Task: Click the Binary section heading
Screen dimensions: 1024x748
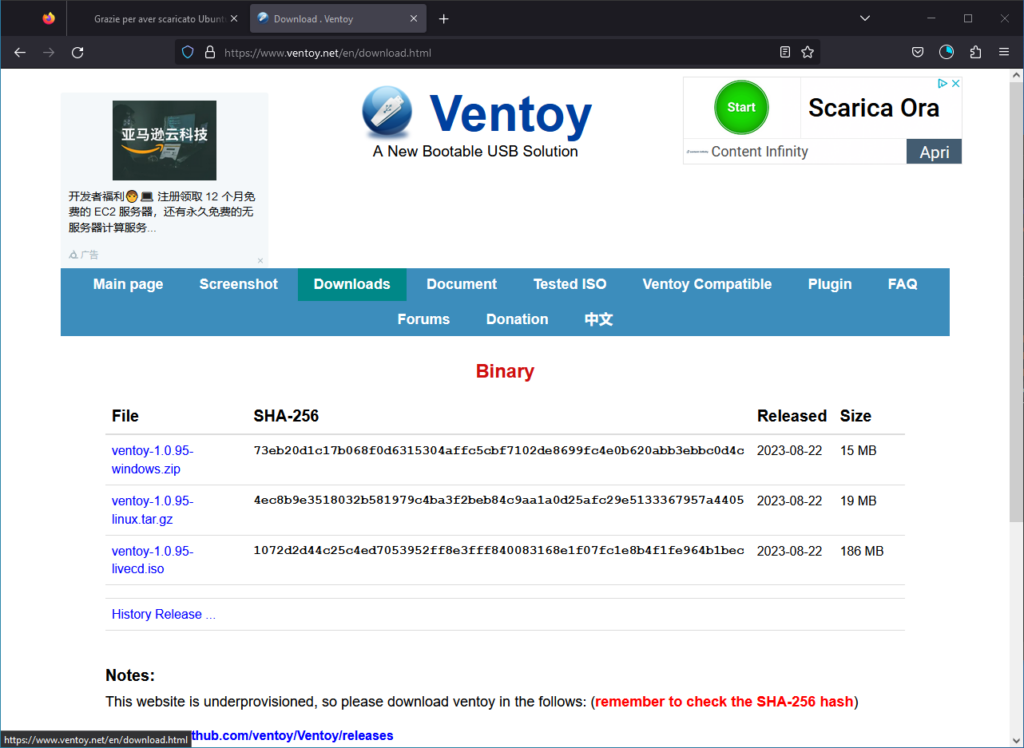Action: click(x=505, y=371)
